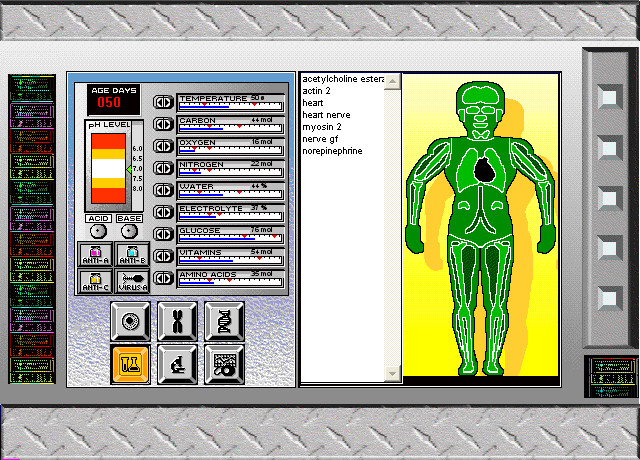Click the list scrollbar down arrow

[392, 373]
